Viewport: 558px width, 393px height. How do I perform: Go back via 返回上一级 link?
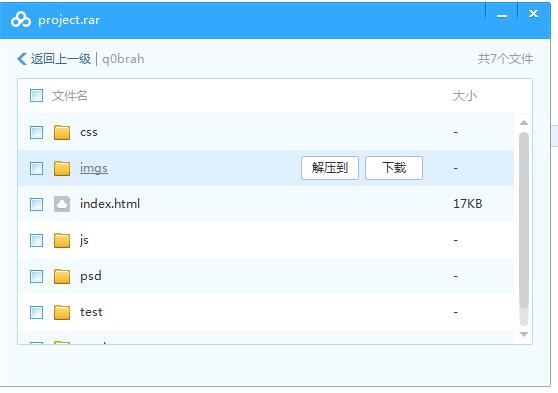click(x=60, y=59)
